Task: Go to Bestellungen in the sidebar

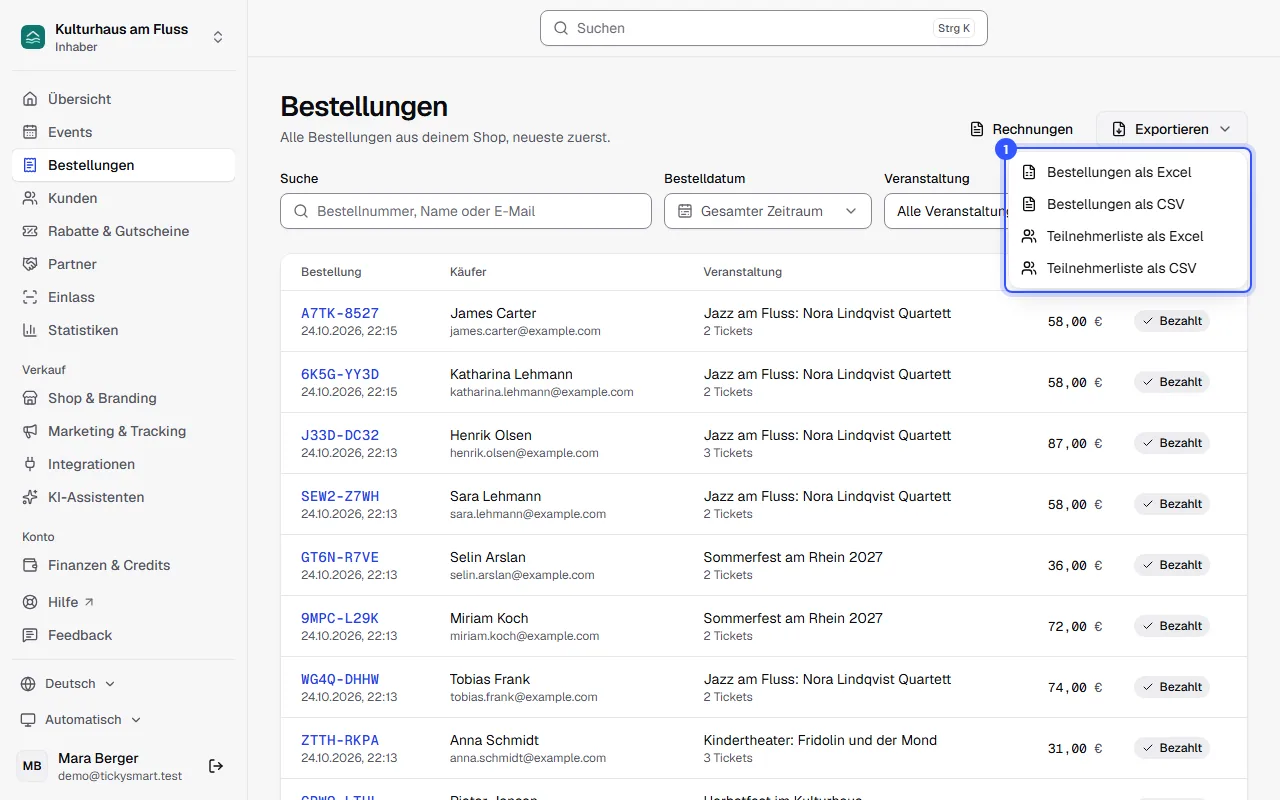Action: 123,165
